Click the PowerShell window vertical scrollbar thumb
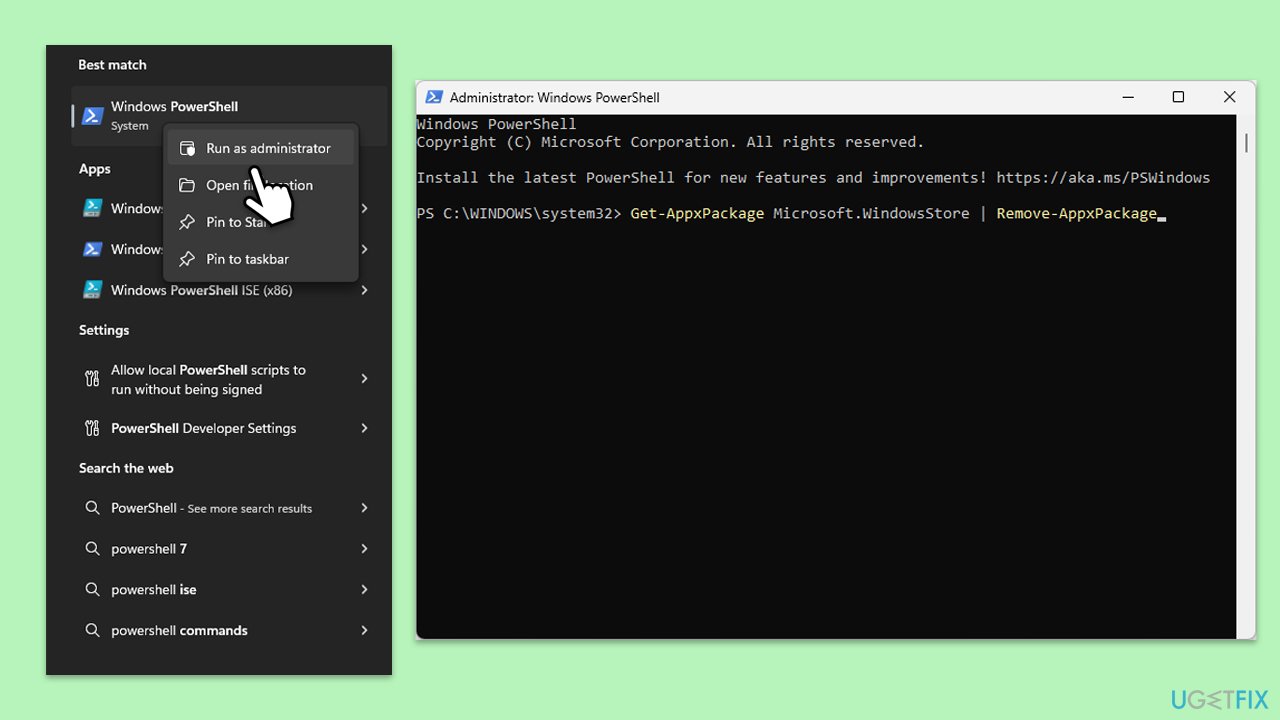 (1246, 143)
